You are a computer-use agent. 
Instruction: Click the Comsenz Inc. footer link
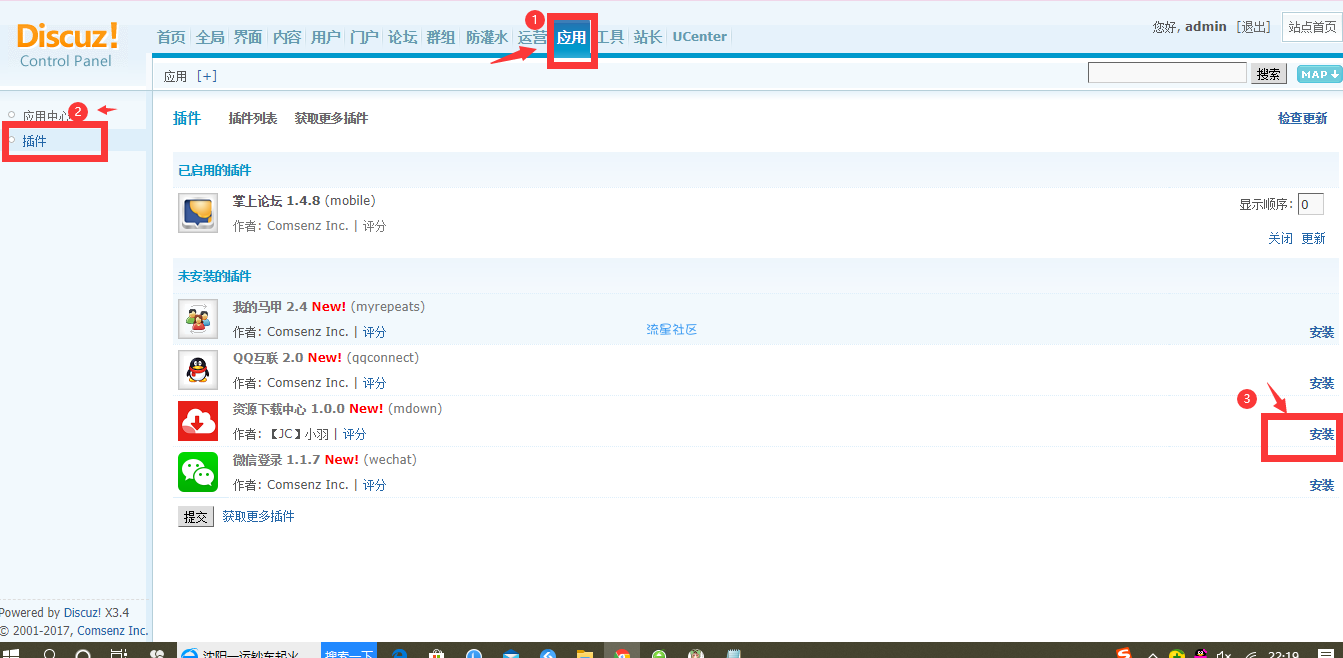[x=113, y=631]
